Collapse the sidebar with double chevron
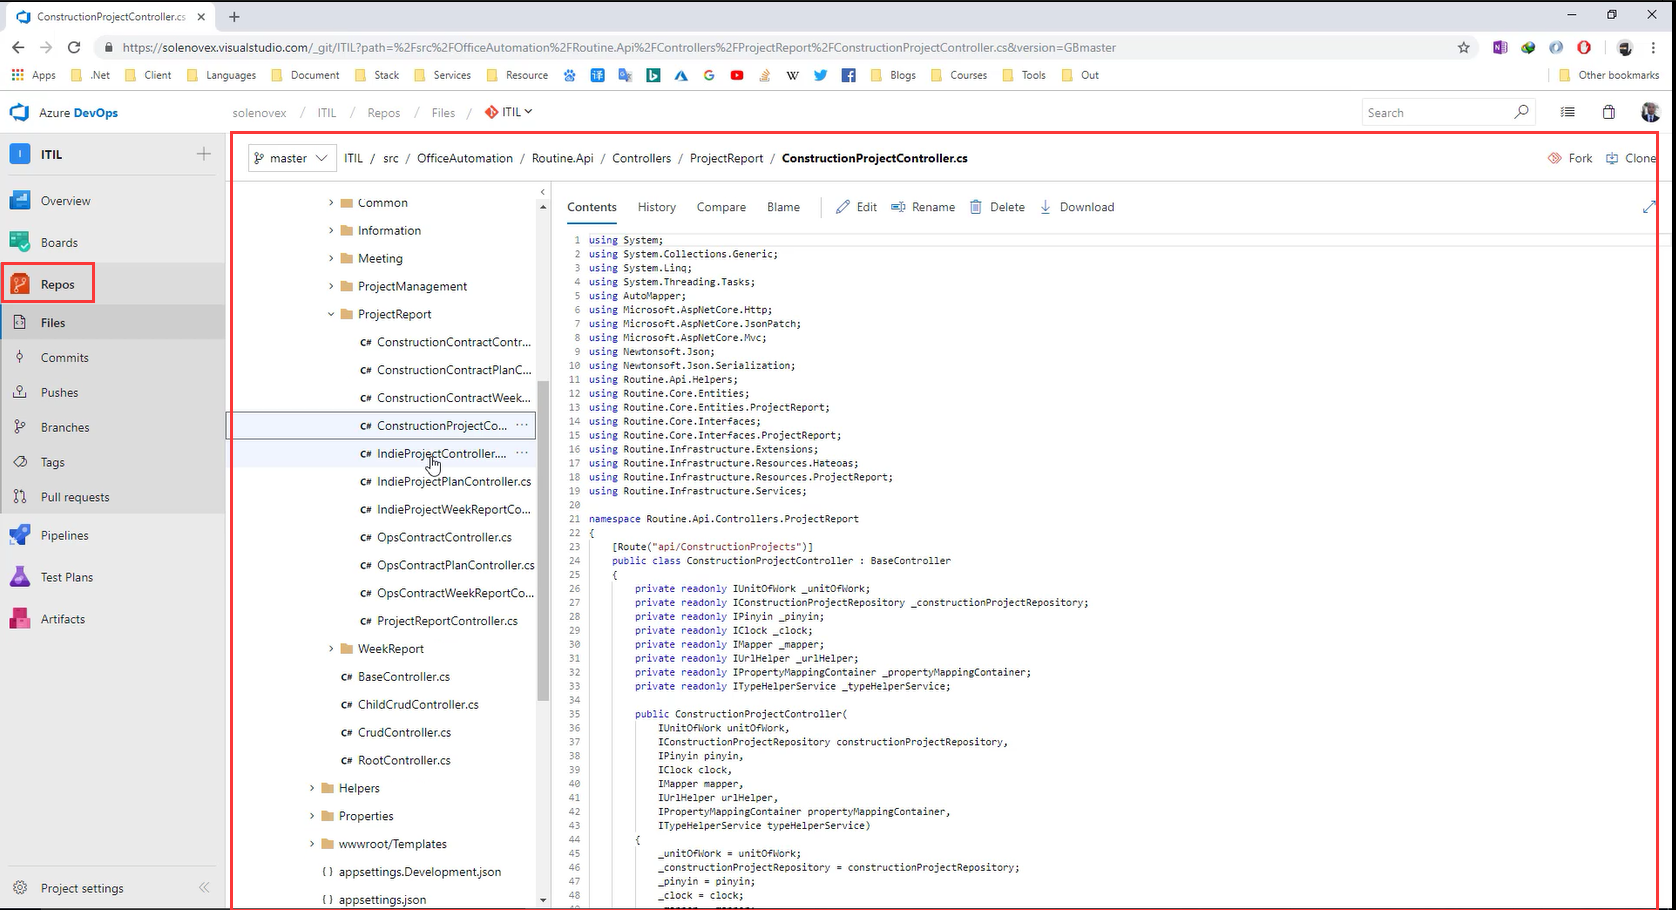 click(204, 888)
